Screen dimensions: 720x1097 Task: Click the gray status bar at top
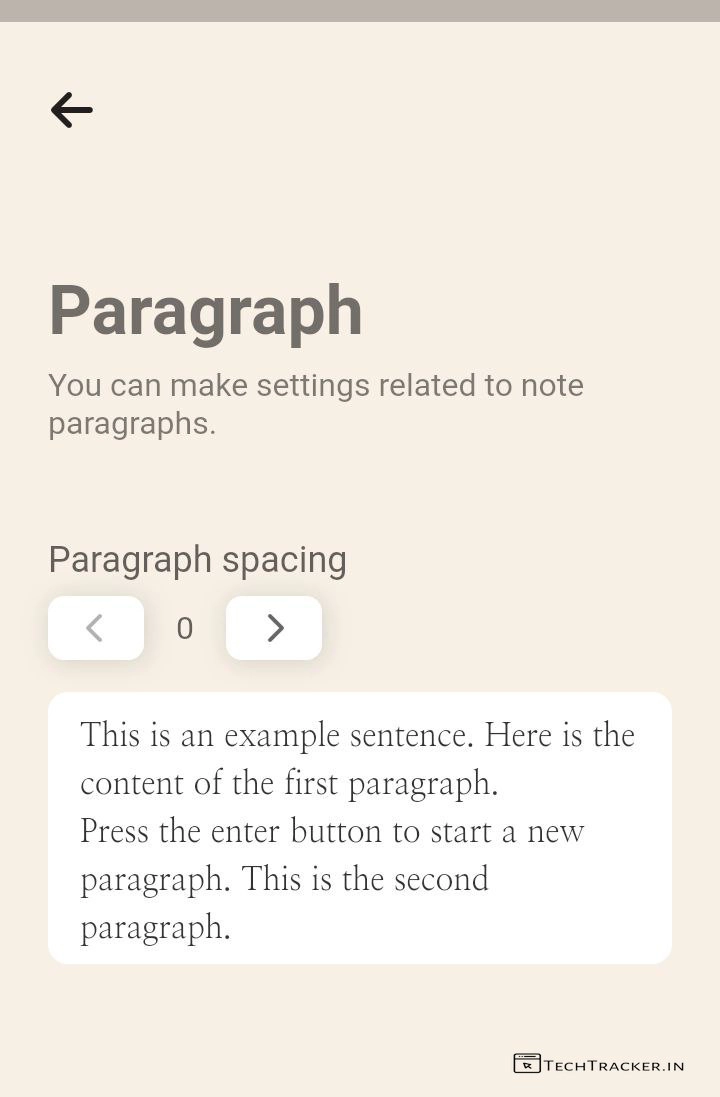pos(360,10)
